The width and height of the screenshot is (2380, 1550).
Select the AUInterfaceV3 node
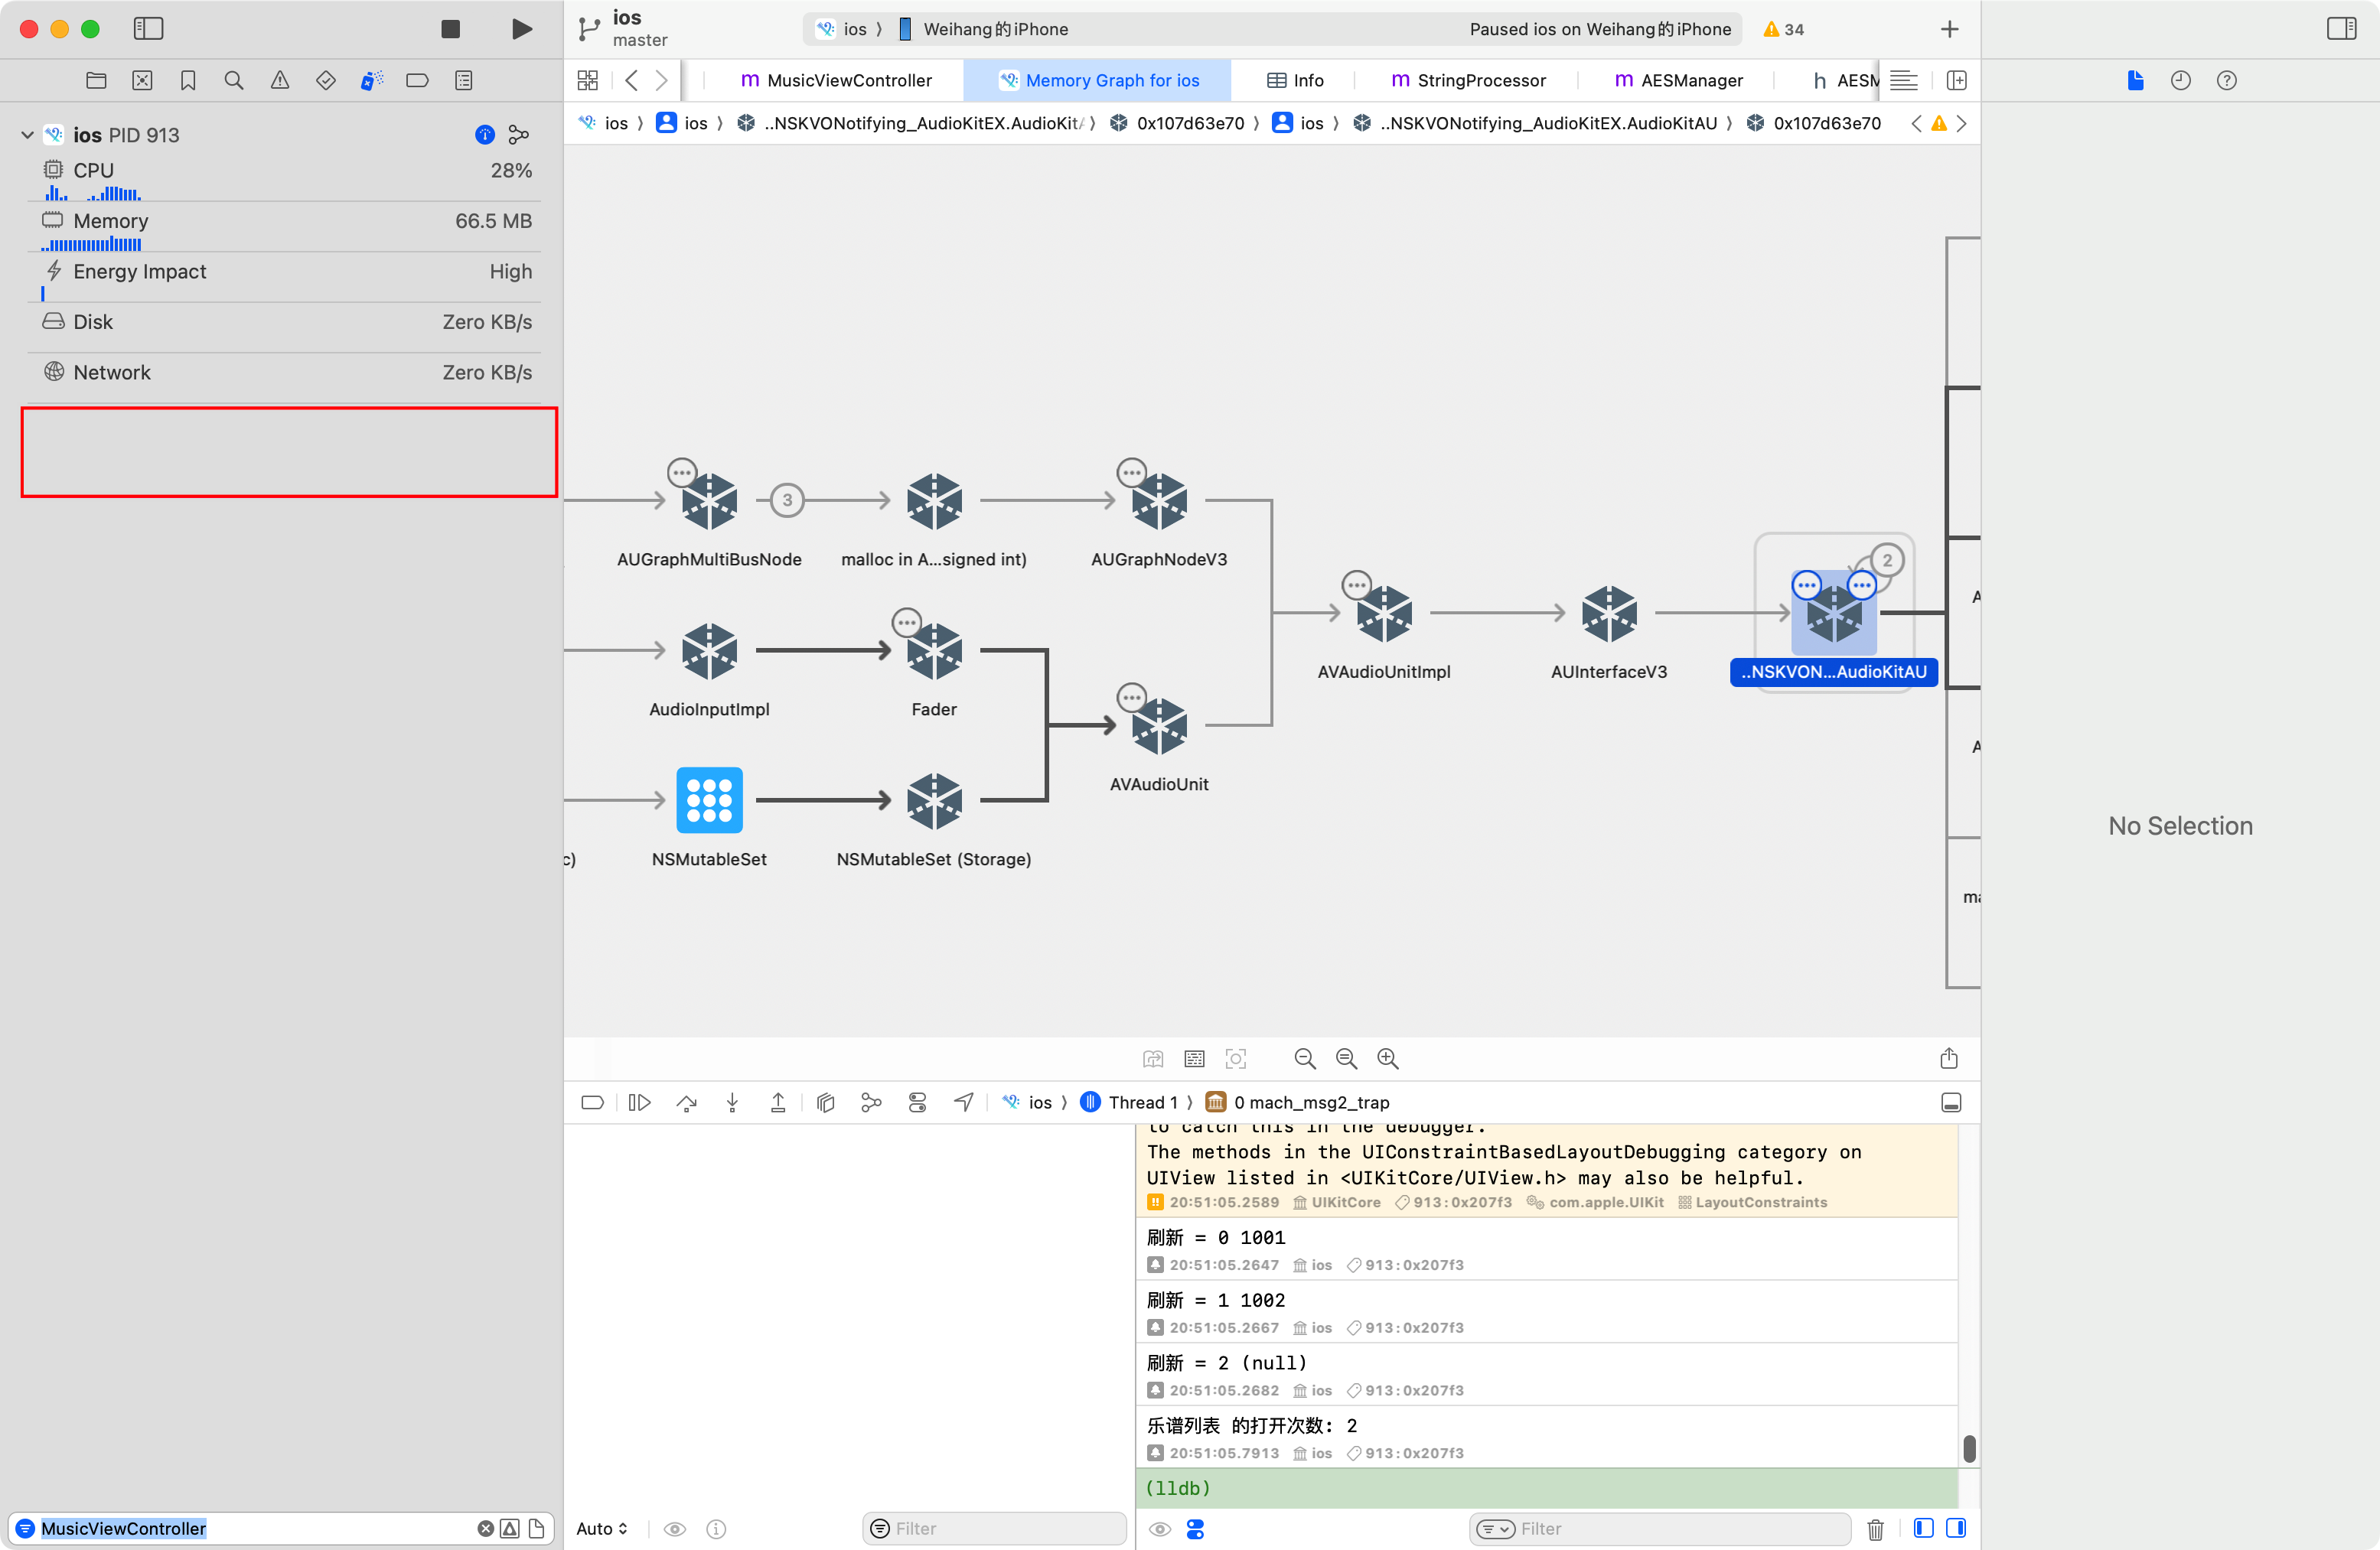click(1609, 613)
